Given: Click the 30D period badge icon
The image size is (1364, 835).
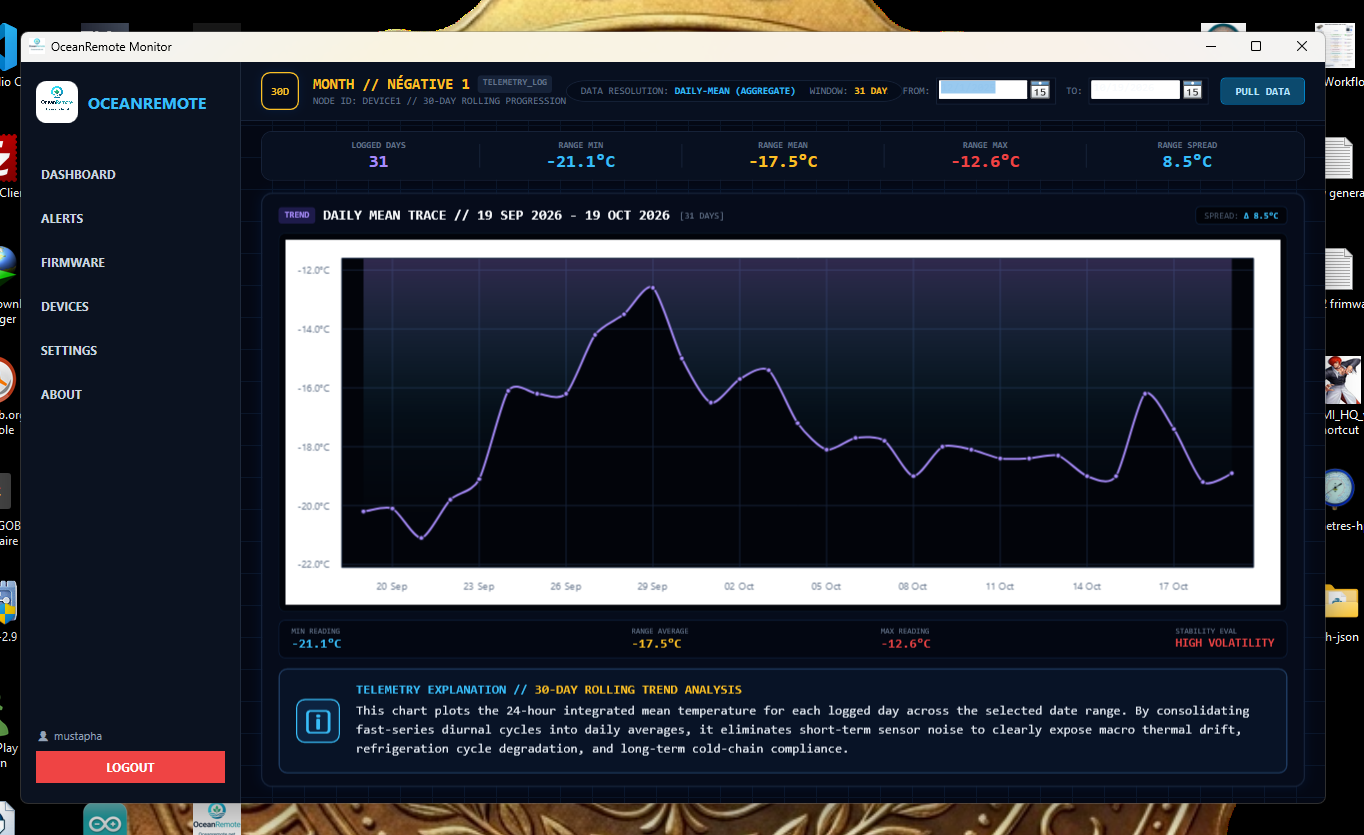Looking at the screenshot, I should (280, 91).
